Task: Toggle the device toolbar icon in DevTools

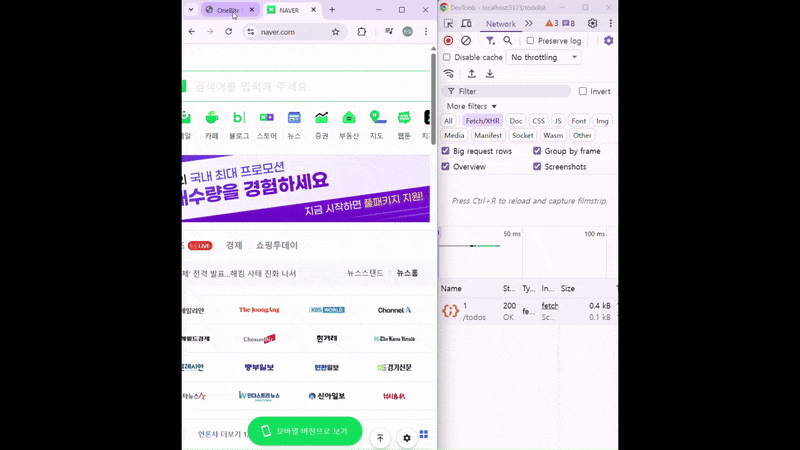Action: click(x=466, y=23)
